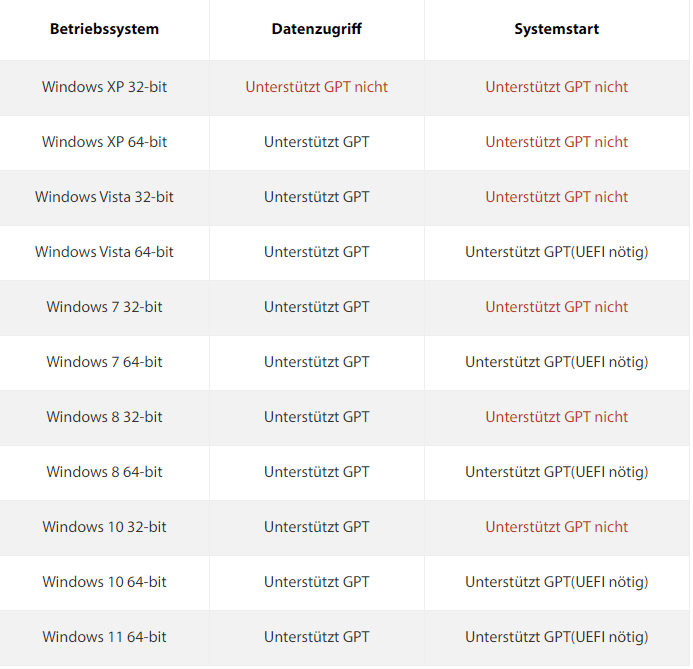Click the Windows 8 64-bit row label
This screenshot has width=693, height=669.
[x=104, y=472]
